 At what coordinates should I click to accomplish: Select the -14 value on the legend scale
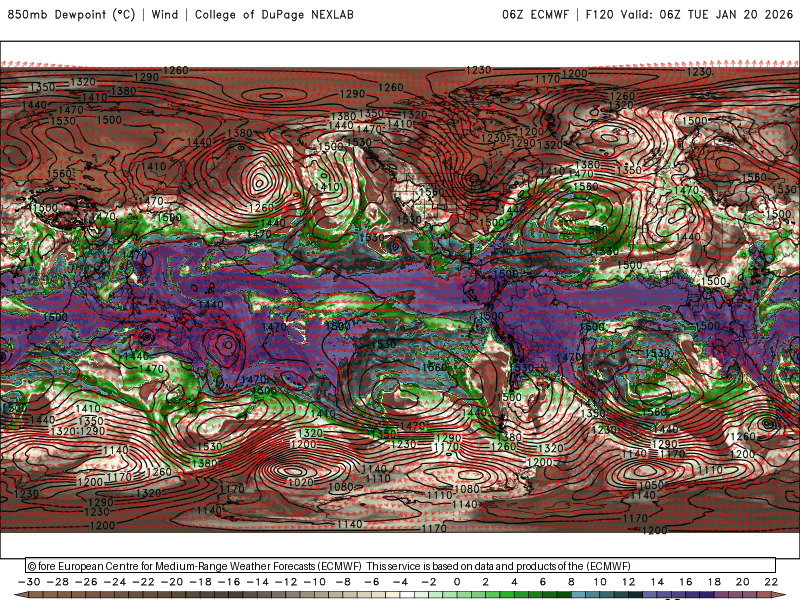(x=258, y=582)
